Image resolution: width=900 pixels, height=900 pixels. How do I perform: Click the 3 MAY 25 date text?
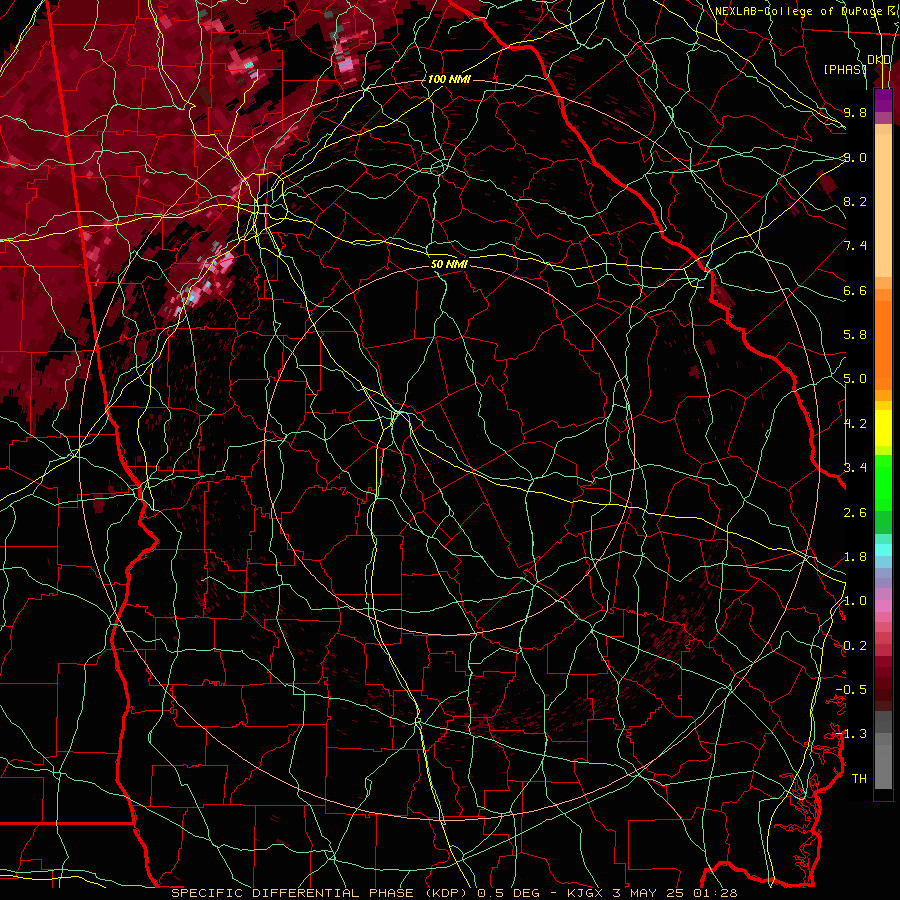650,893
